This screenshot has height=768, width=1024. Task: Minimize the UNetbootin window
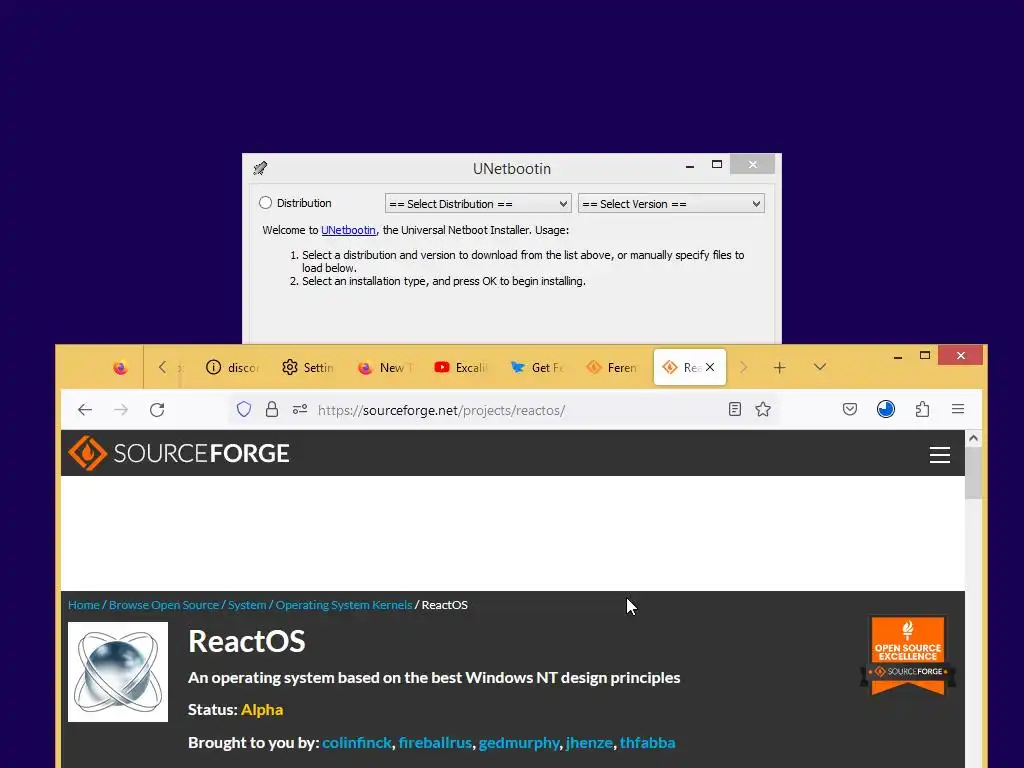pyautogui.click(x=690, y=165)
